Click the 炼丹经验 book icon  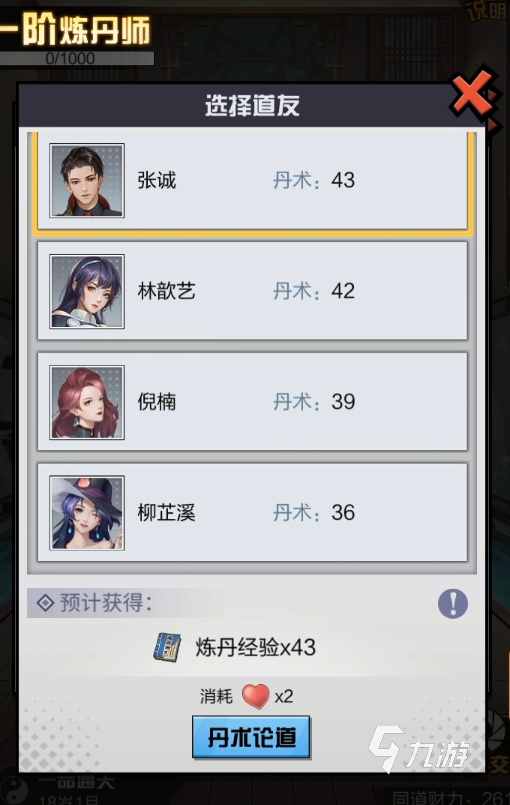[167, 647]
